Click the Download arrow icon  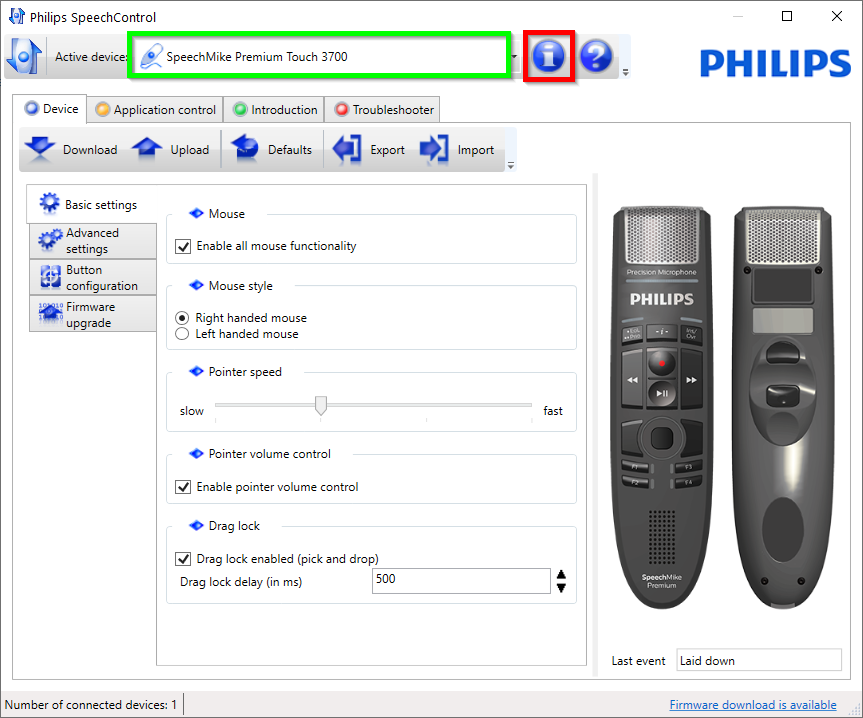(40, 149)
